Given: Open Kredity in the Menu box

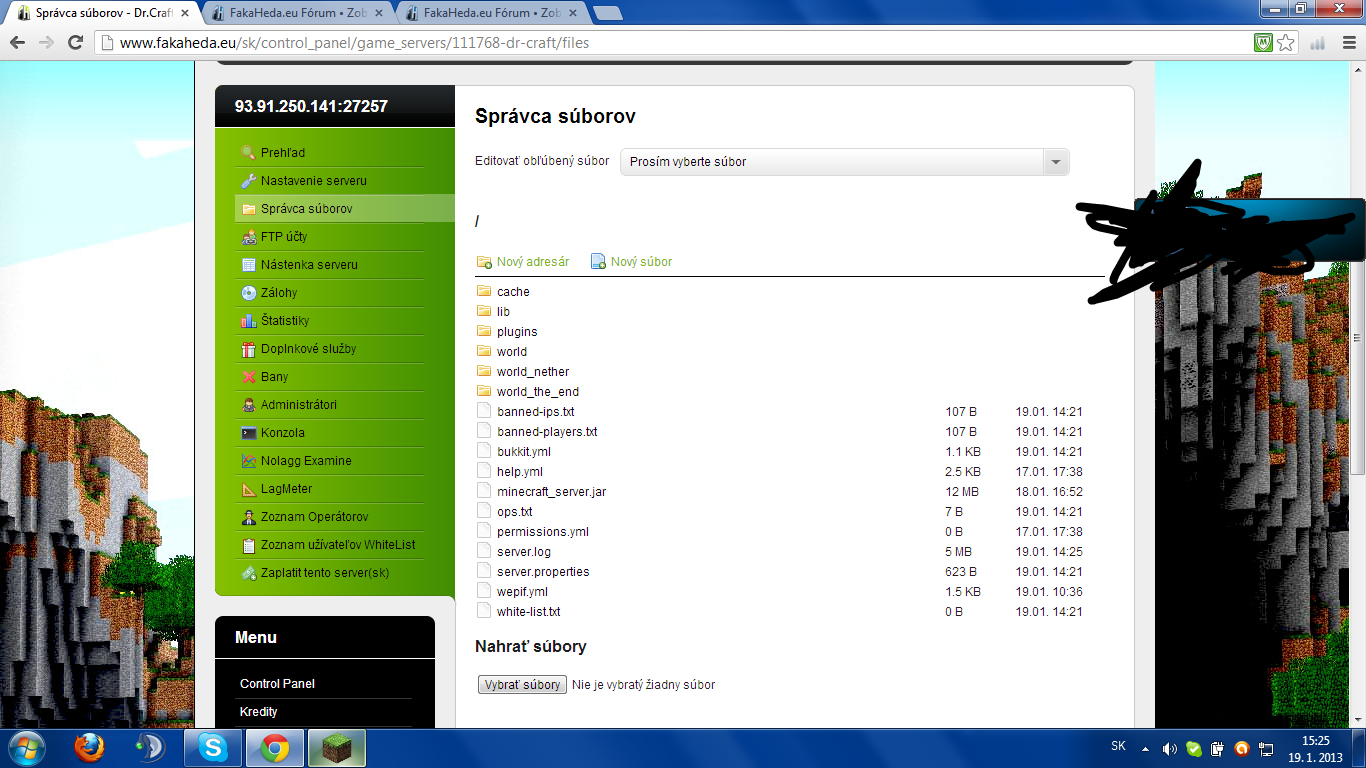Looking at the screenshot, I should 259,712.
